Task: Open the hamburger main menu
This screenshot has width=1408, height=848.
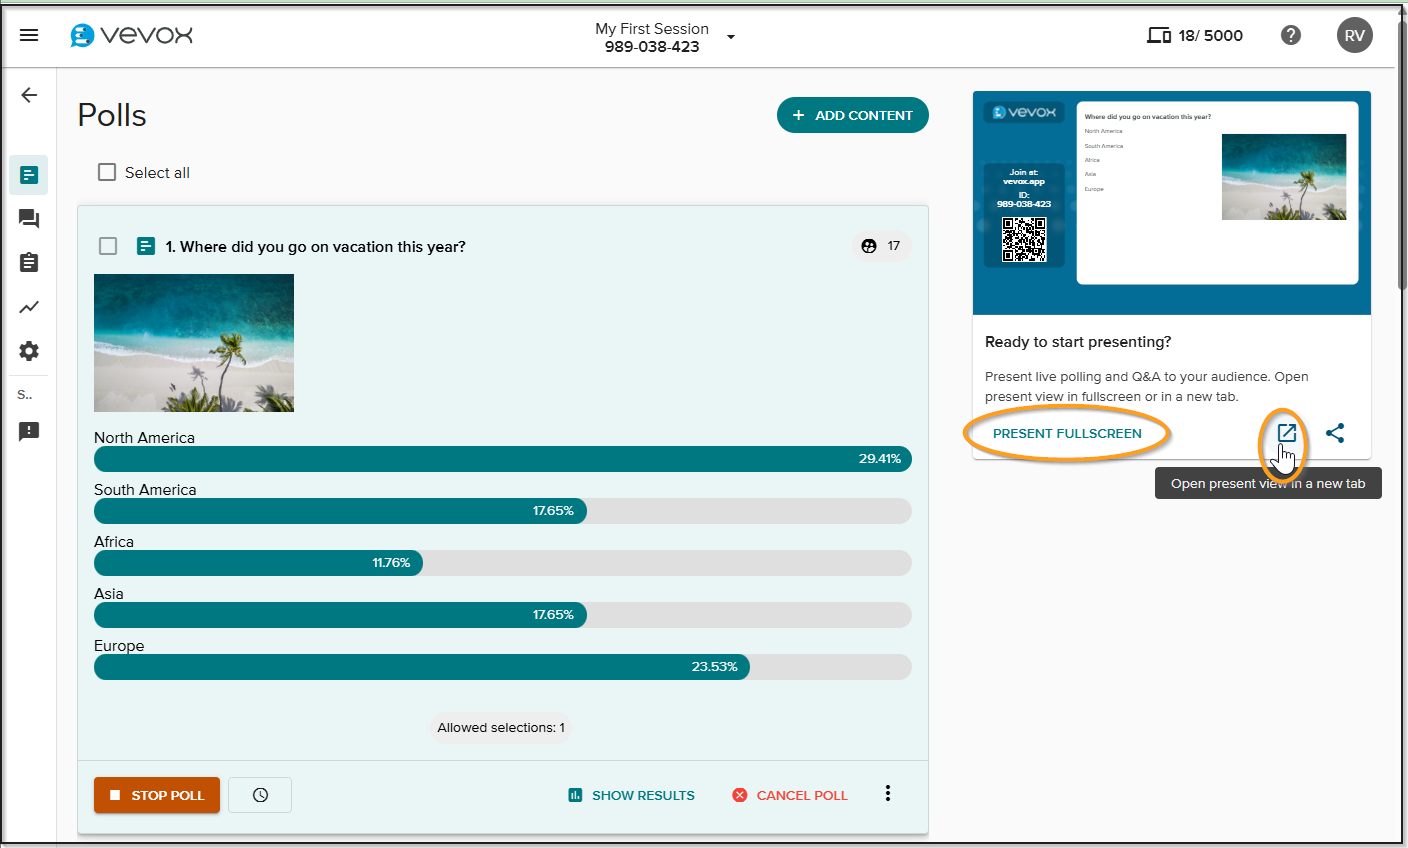Action: tap(29, 36)
